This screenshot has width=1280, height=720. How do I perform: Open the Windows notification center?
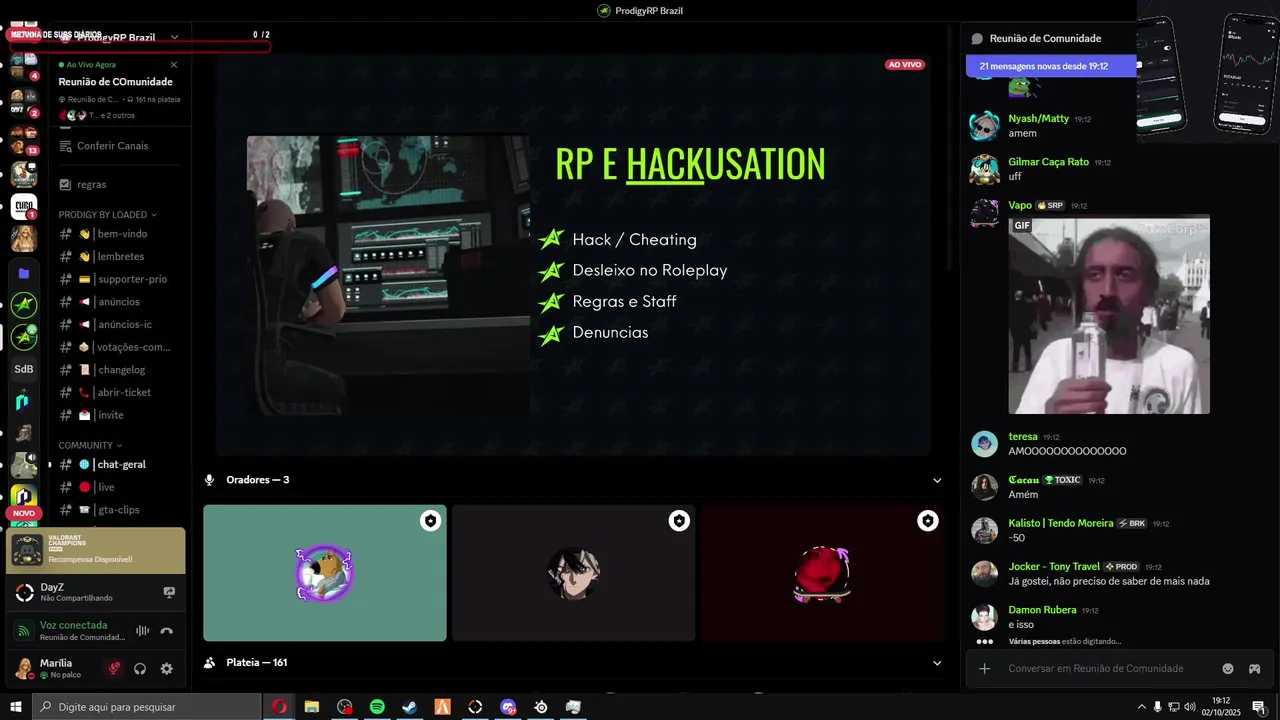[x=1259, y=707]
